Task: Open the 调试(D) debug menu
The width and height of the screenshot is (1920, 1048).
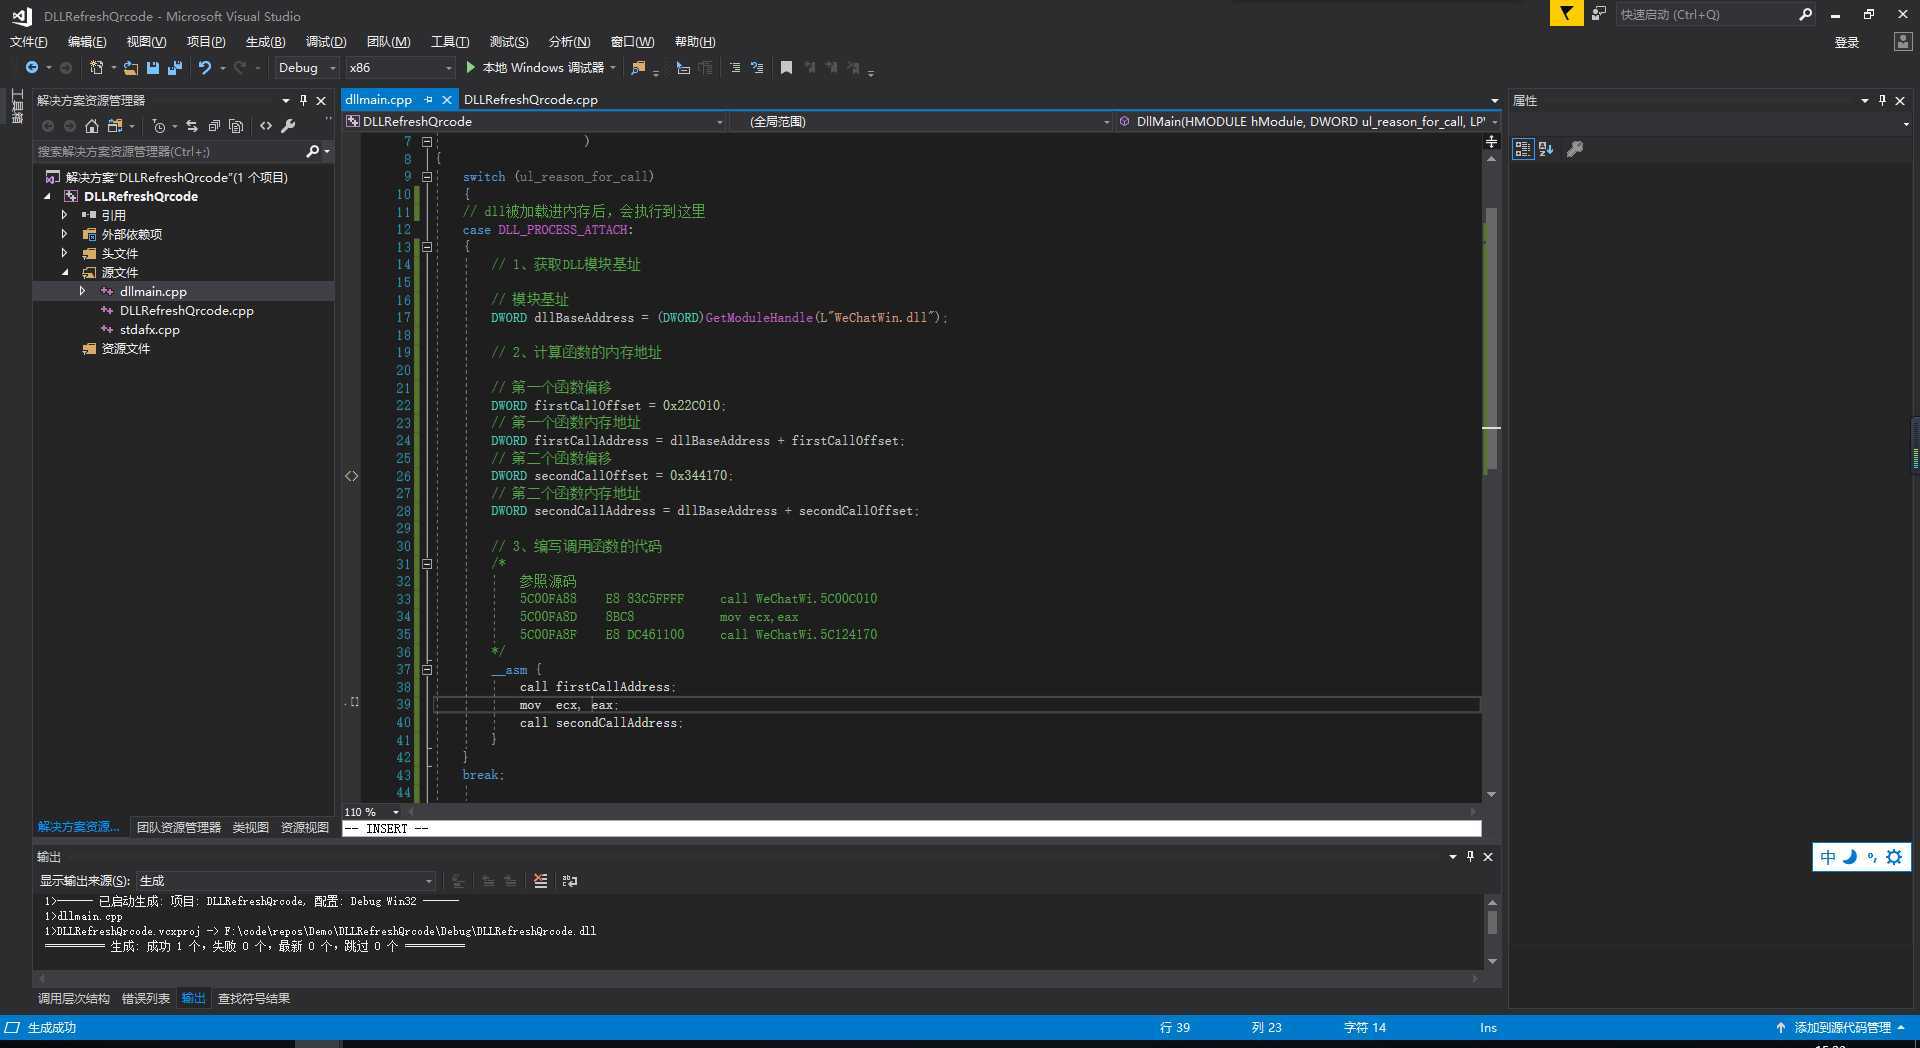Action: click(326, 42)
